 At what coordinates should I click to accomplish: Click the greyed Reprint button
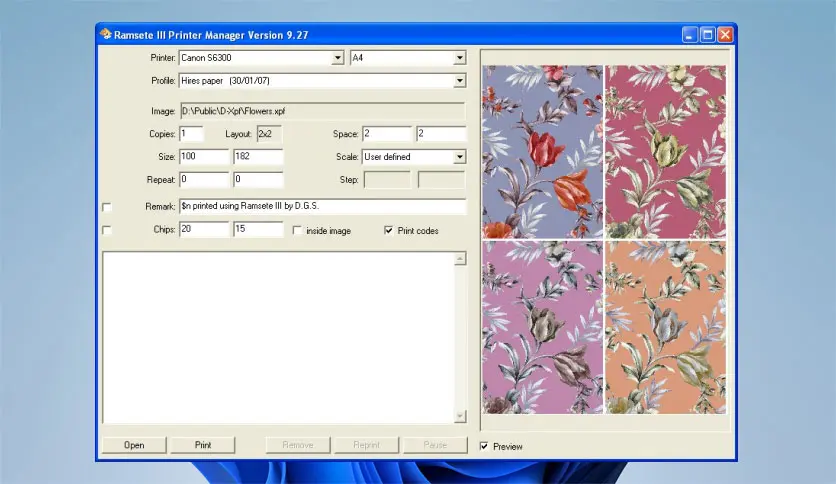click(x=366, y=445)
